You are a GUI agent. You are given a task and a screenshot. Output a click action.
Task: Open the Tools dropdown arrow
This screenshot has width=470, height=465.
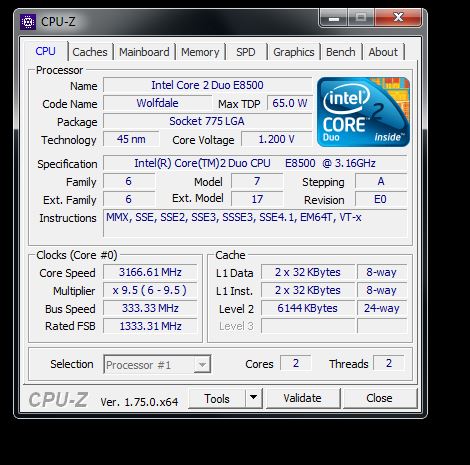pos(254,398)
